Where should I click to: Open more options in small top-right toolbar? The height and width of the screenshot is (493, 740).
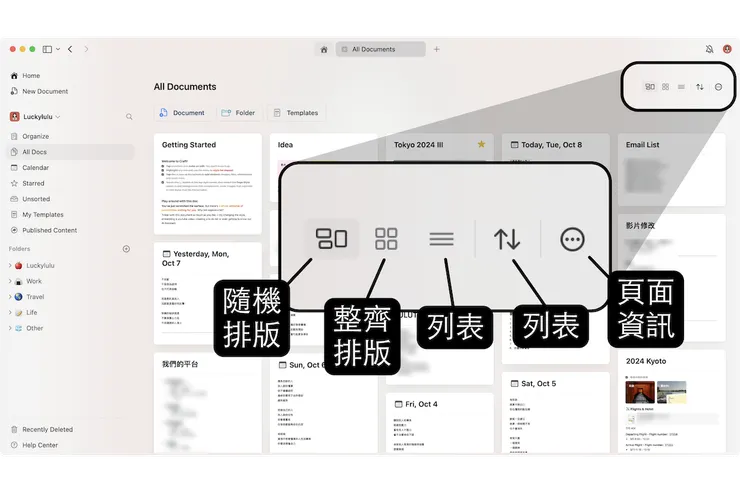click(x=718, y=87)
